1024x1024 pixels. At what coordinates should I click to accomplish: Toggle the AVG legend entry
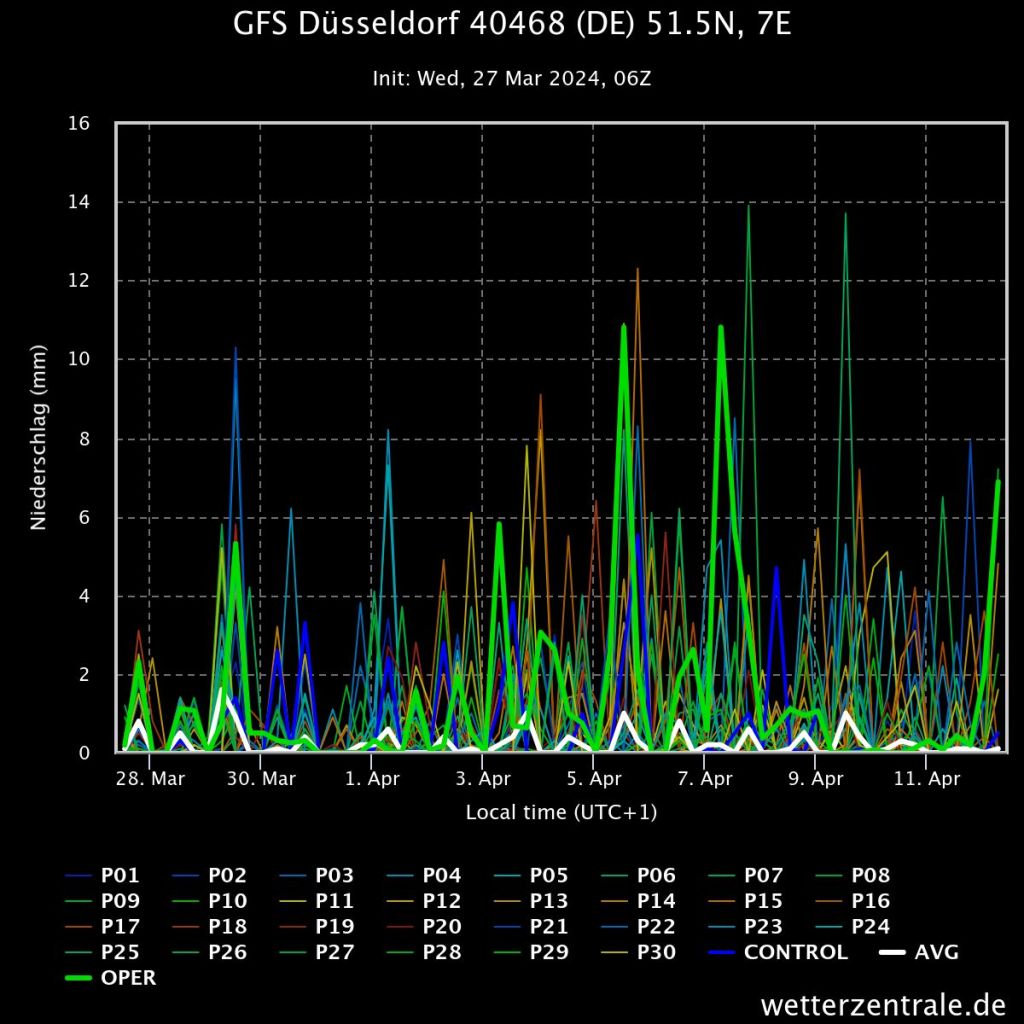click(936, 952)
